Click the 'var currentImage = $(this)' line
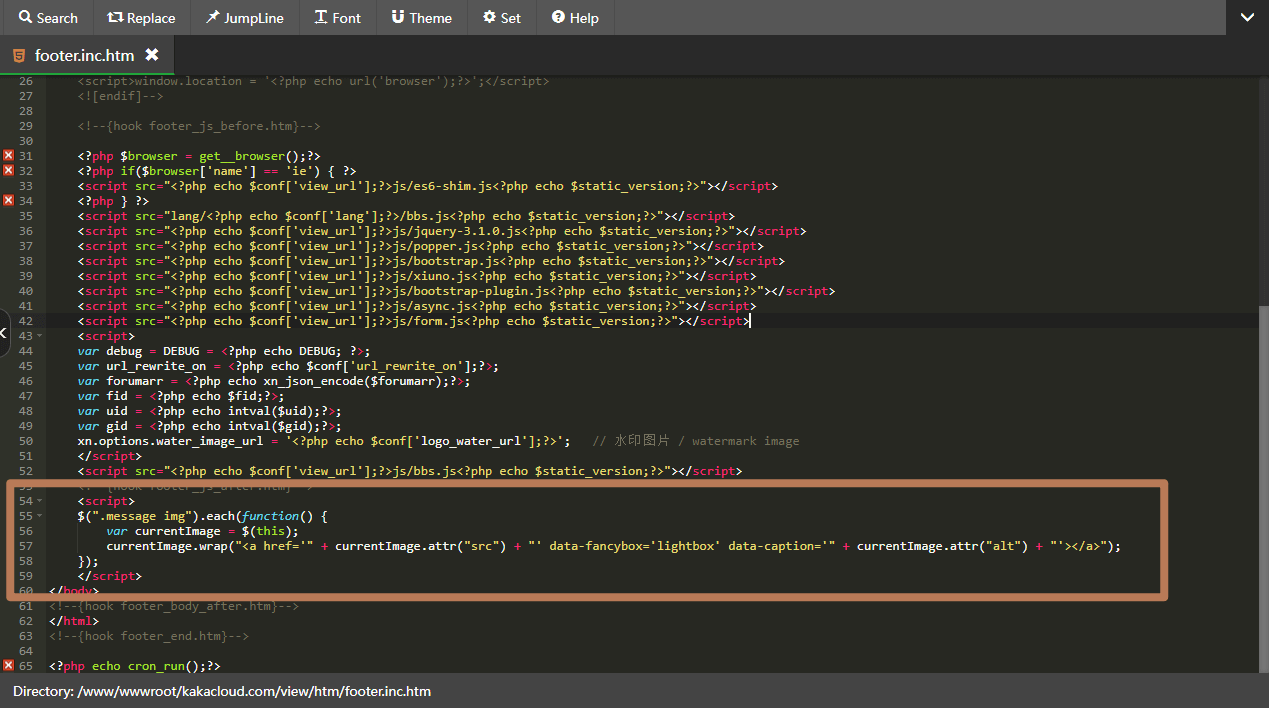 click(202, 531)
